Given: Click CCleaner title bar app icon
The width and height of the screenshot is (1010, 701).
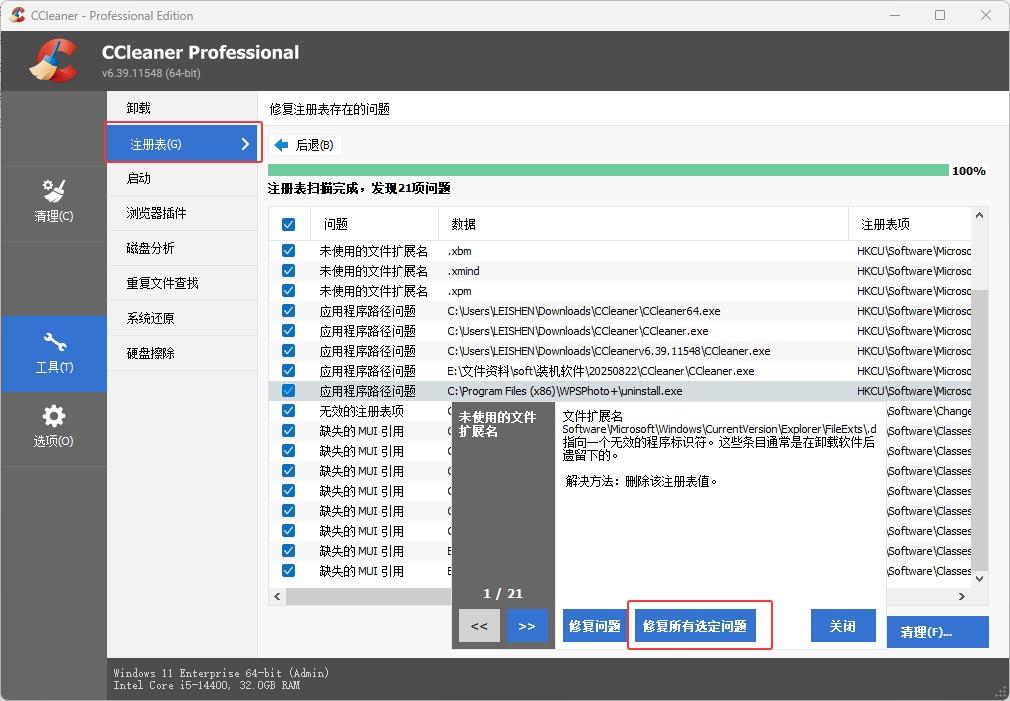Looking at the screenshot, I should click(x=17, y=15).
